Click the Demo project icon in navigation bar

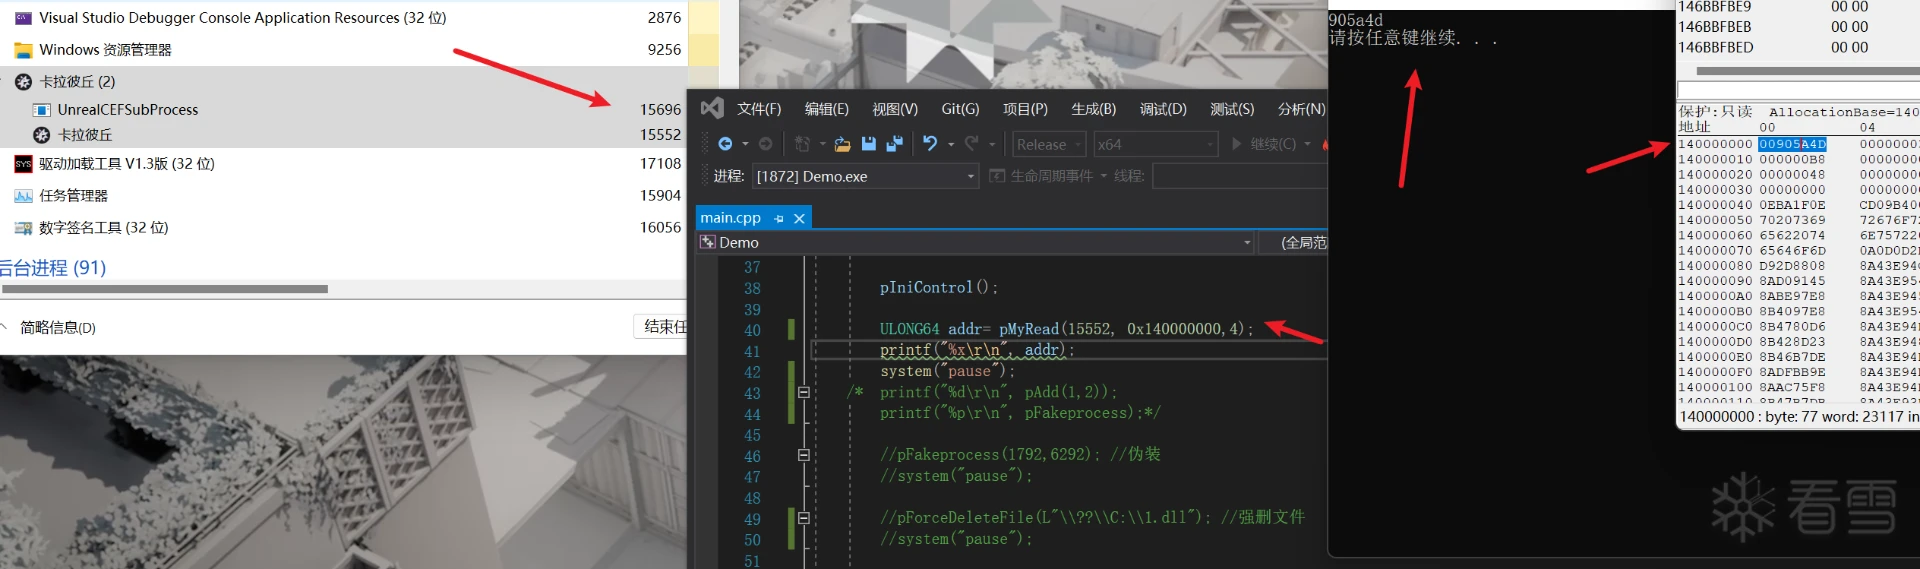tap(708, 242)
